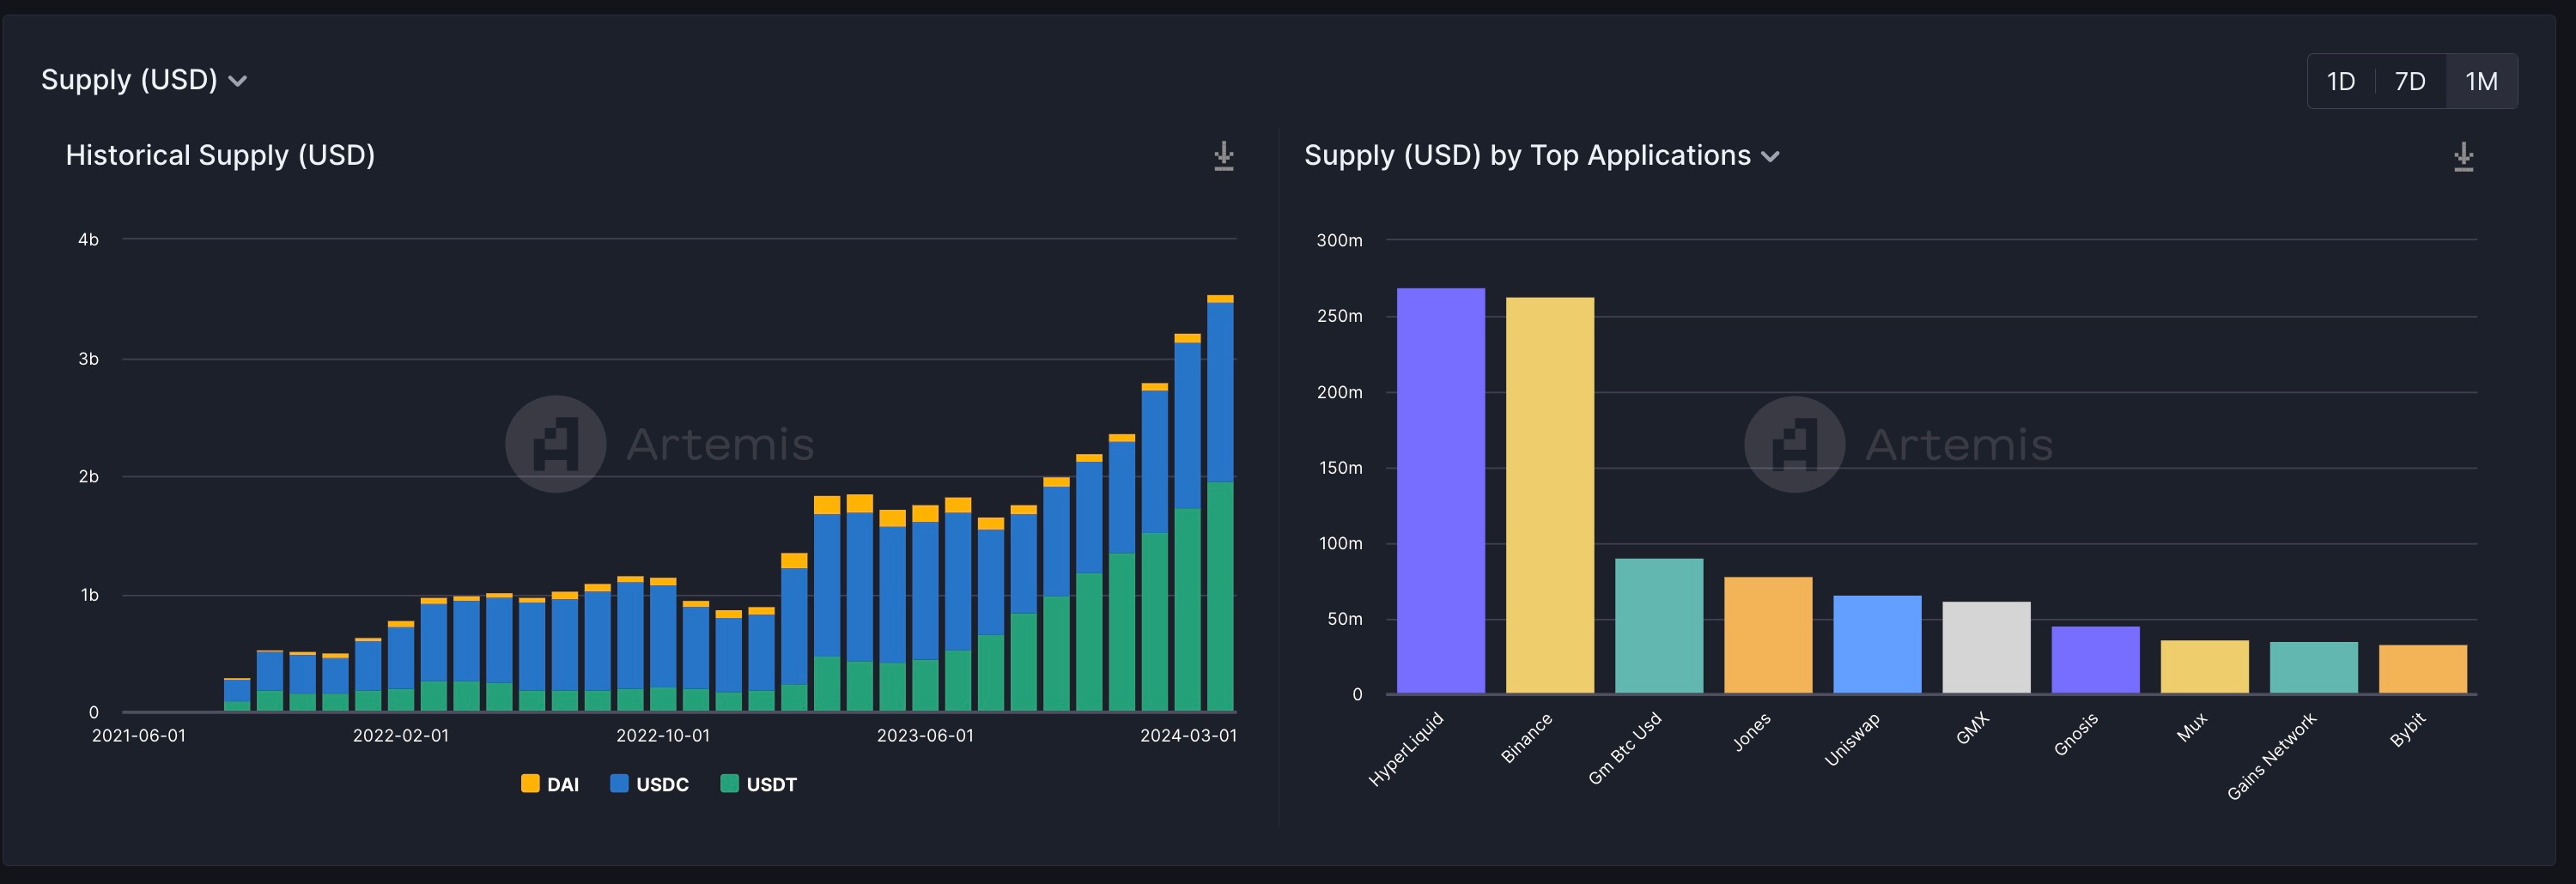2576x884 pixels.
Task: Select the Gm Btc Usd bar
Action: pyautogui.click(x=1658, y=626)
